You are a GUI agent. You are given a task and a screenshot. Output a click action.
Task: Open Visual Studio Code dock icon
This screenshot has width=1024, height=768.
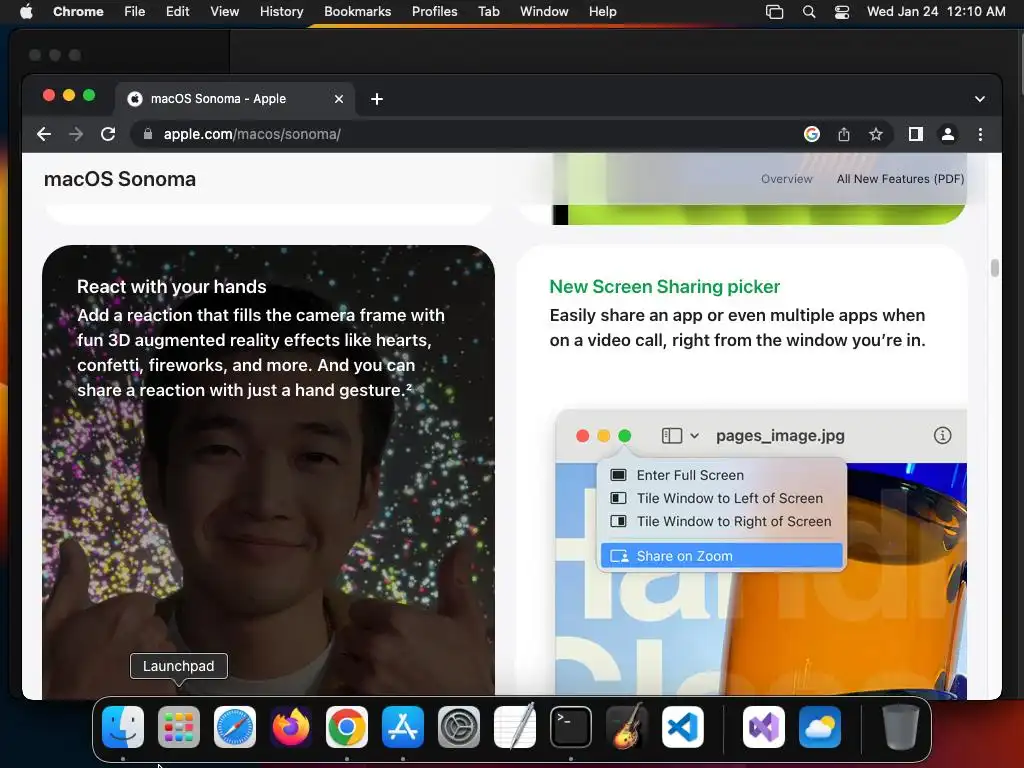pyautogui.click(x=682, y=727)
